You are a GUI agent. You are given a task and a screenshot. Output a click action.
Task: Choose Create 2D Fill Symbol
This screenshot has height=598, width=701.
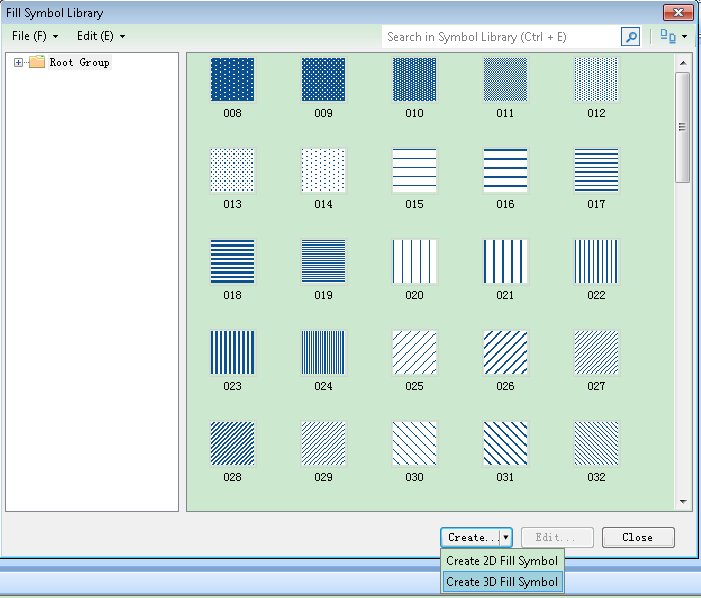[x=502, y=561]
